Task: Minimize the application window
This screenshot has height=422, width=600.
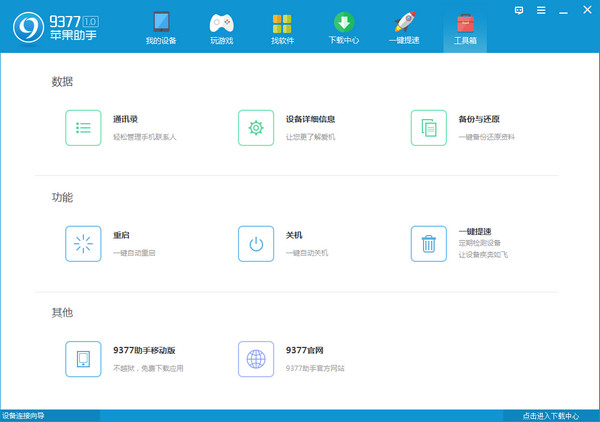Action: pyautogui.click(x=562, y=9)
